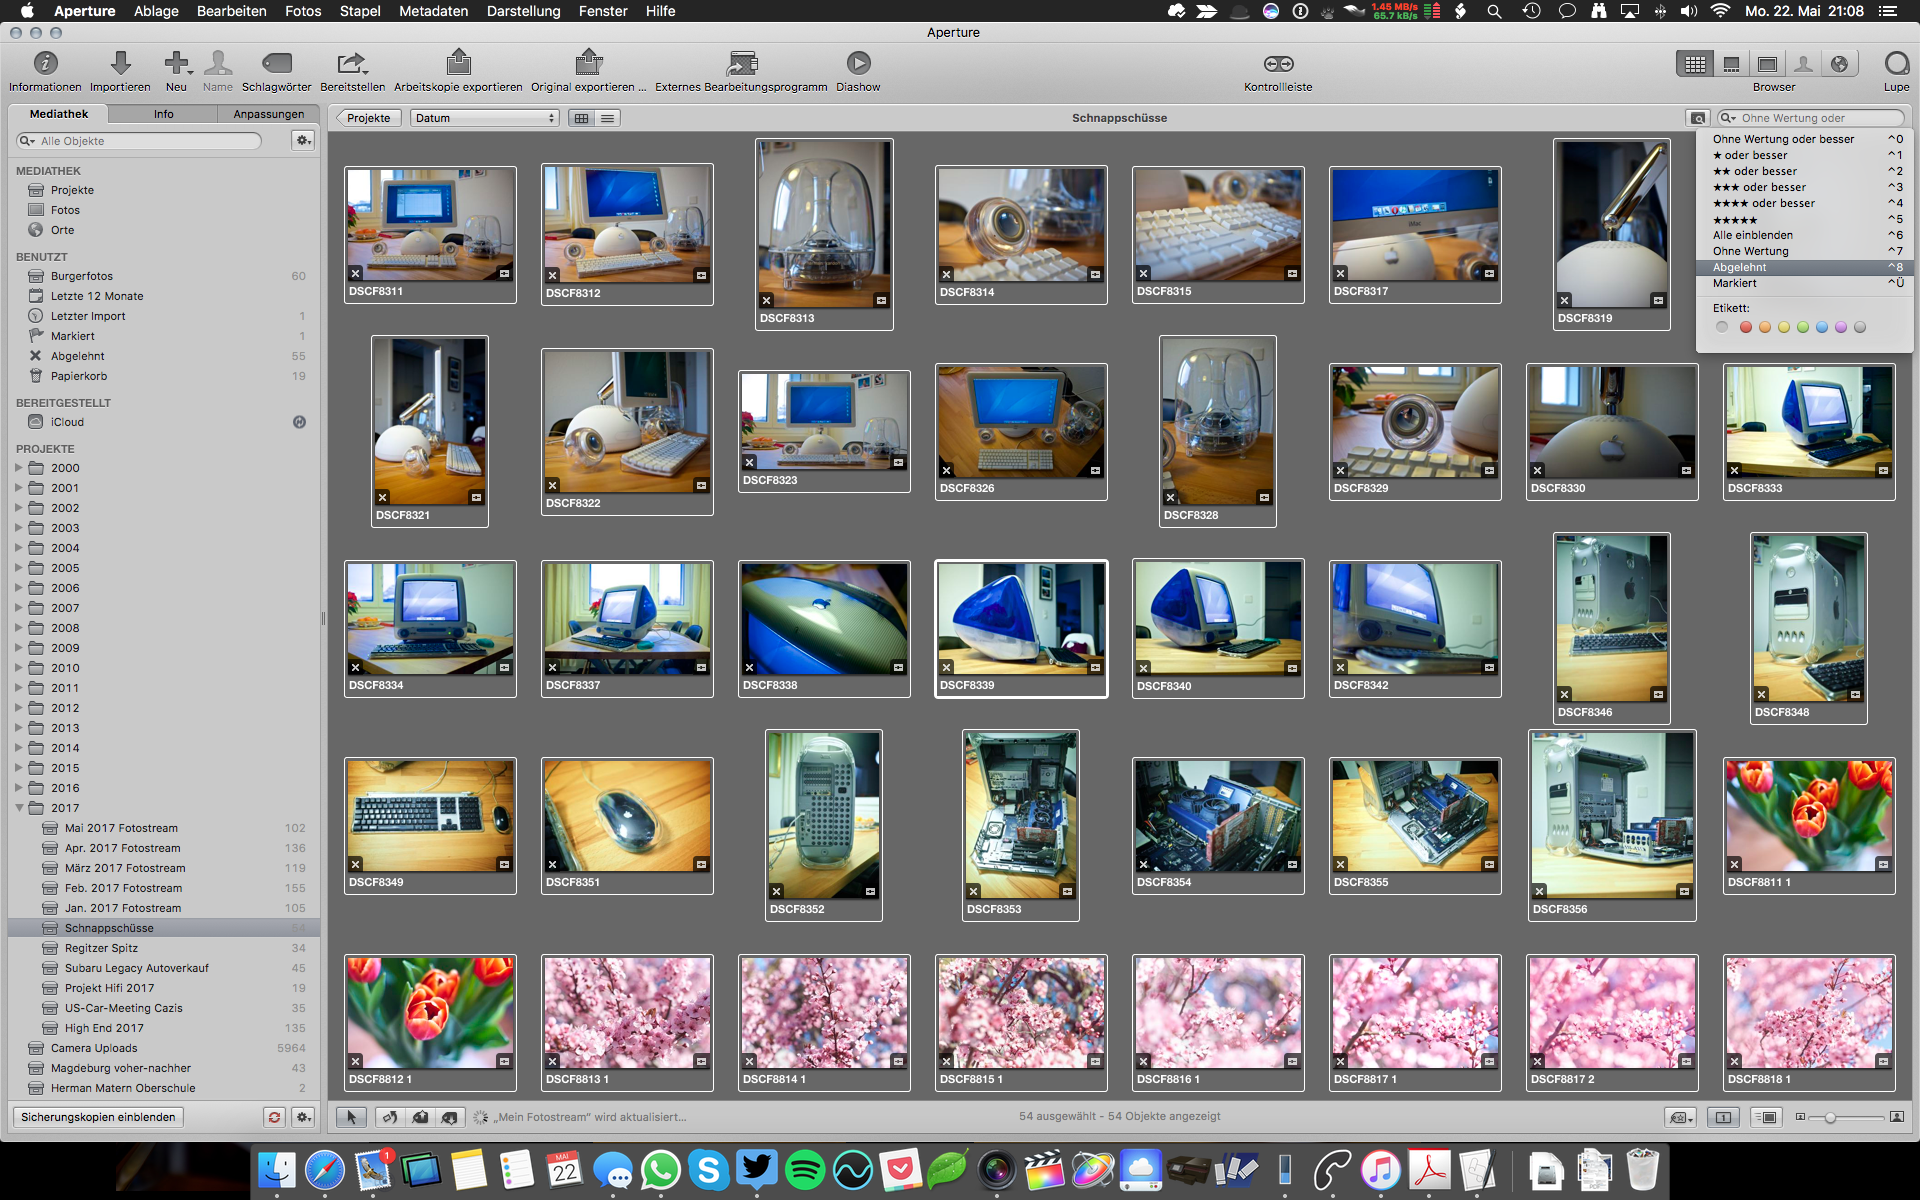
Task: Switch to Places globe view icon
Action: coord(1839,64)
